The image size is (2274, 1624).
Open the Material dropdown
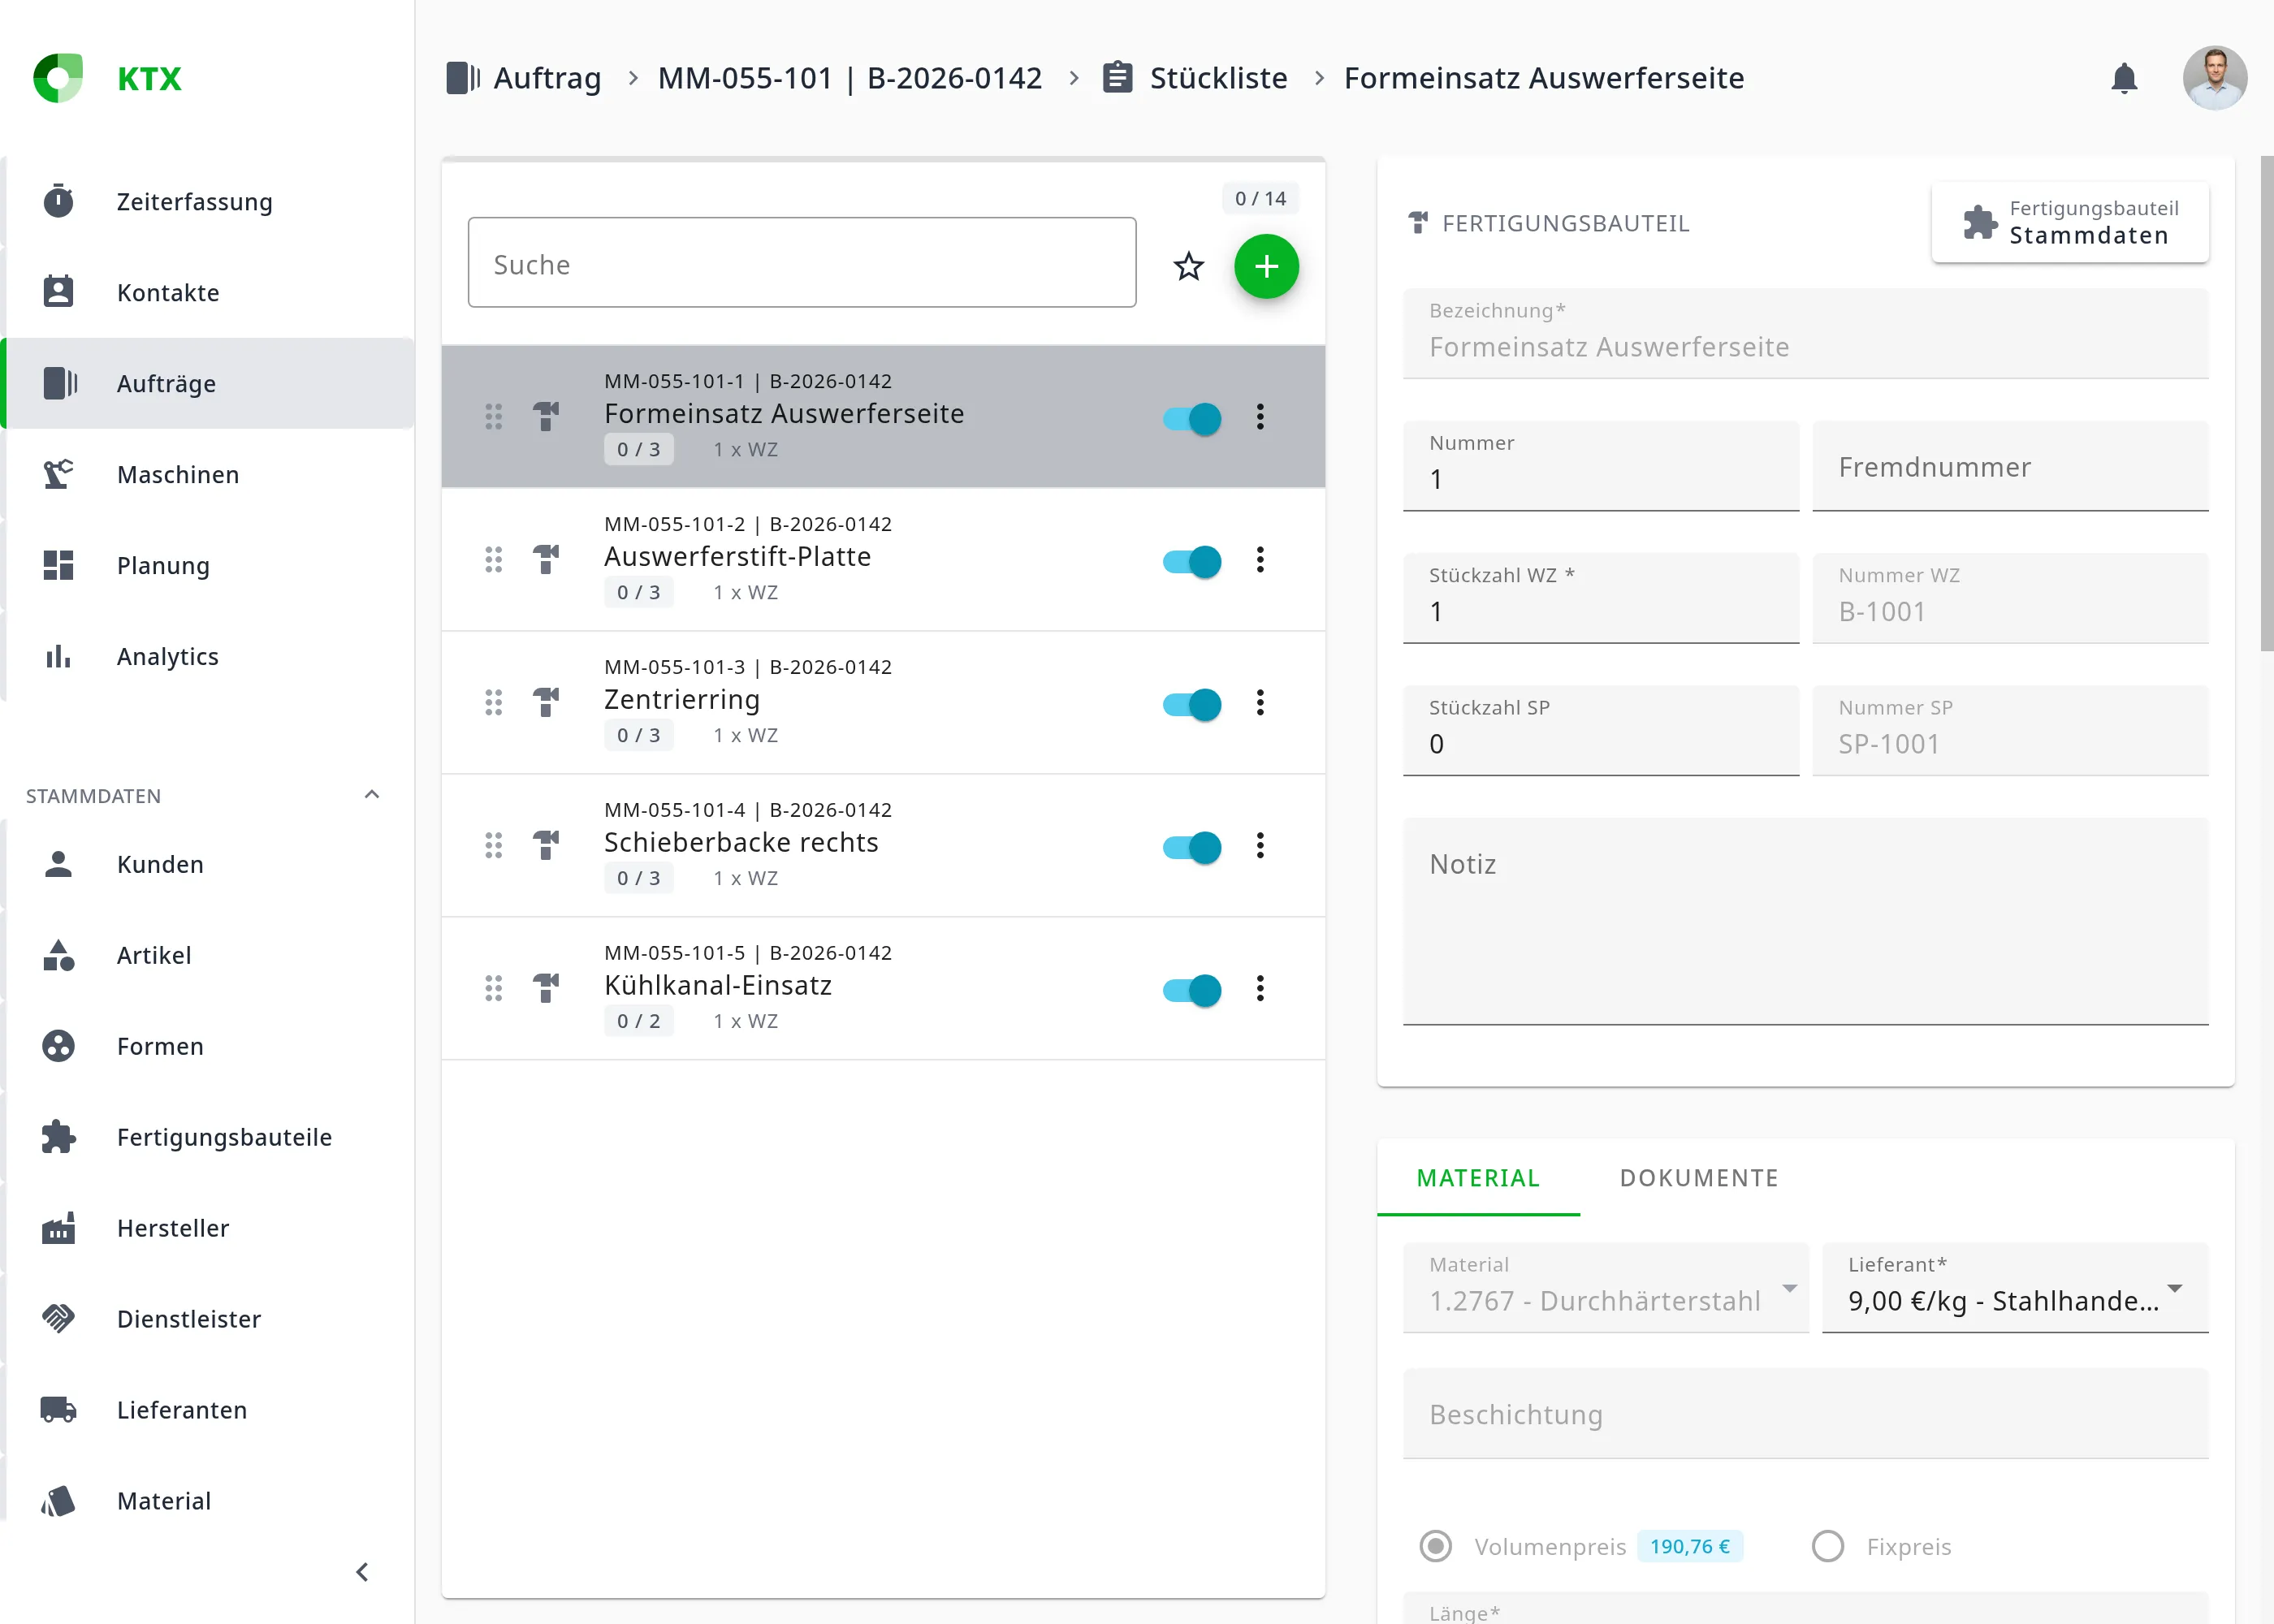tap(1606, 1288)
